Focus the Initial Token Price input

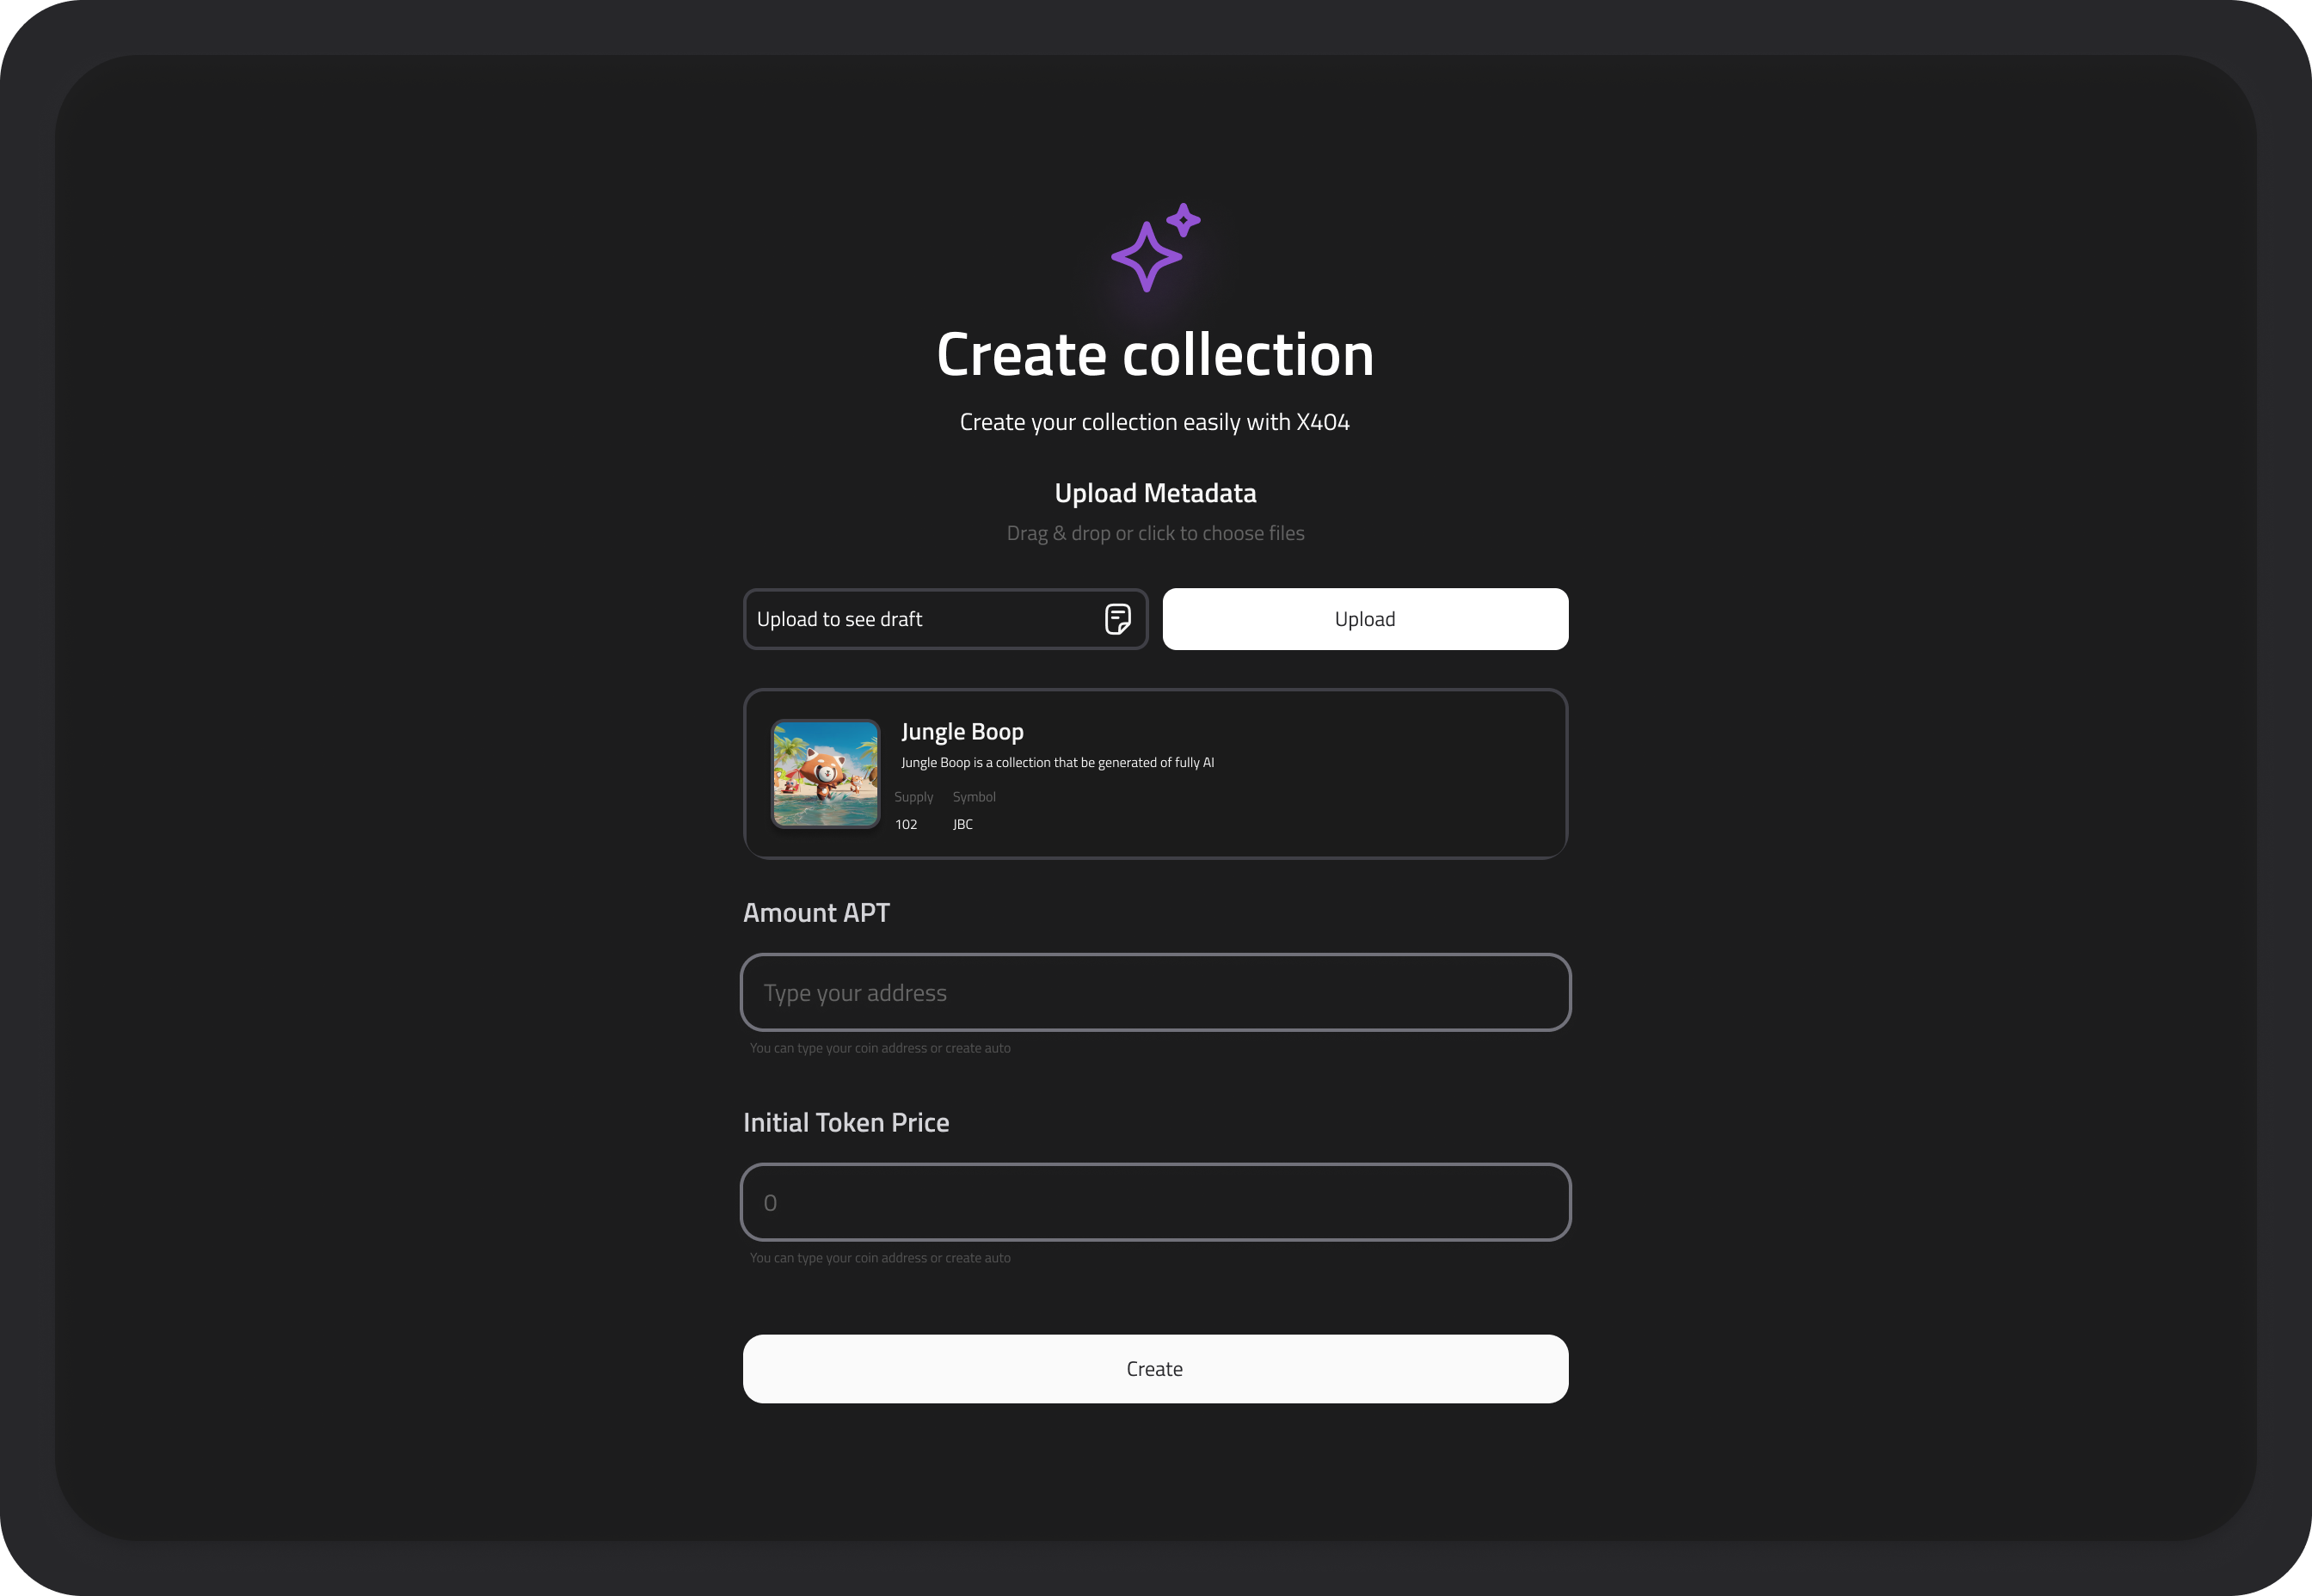1155,1202
